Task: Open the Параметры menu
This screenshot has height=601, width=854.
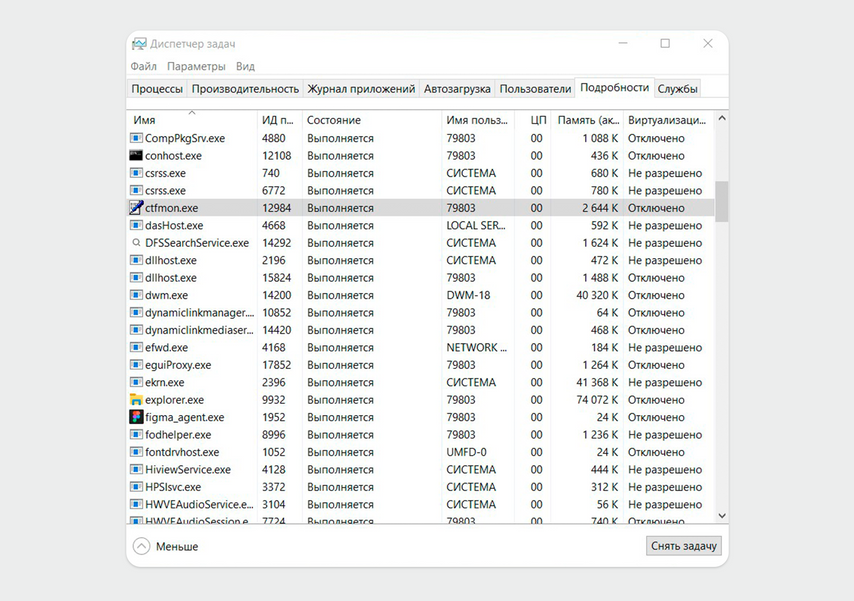Action: 196,66
